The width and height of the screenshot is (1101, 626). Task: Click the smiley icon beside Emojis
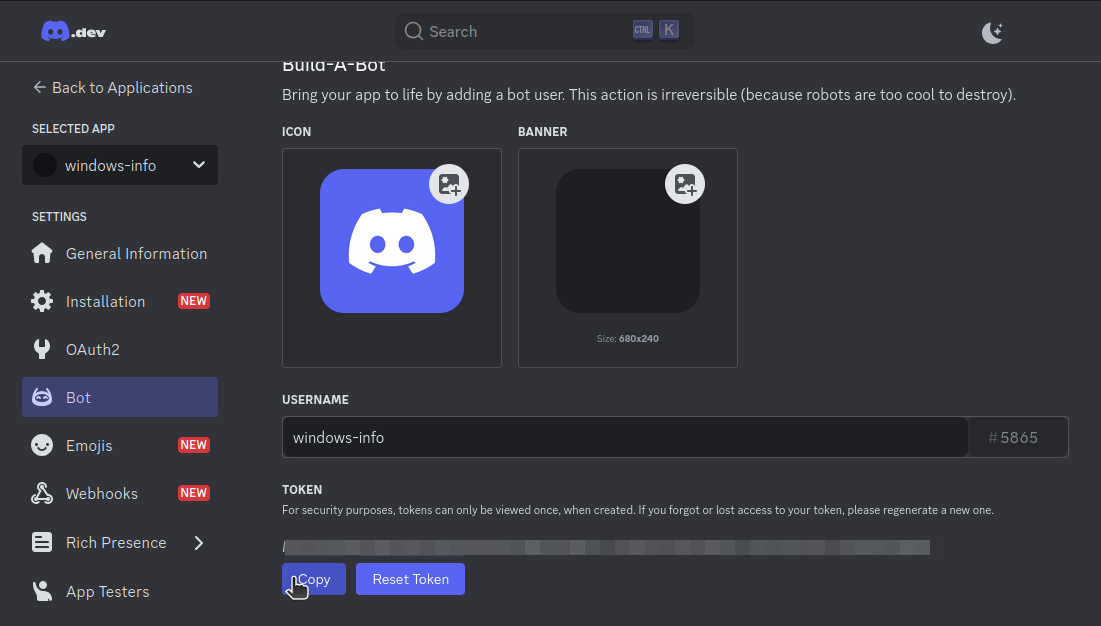pyautogui.click(x=42, y=446)
